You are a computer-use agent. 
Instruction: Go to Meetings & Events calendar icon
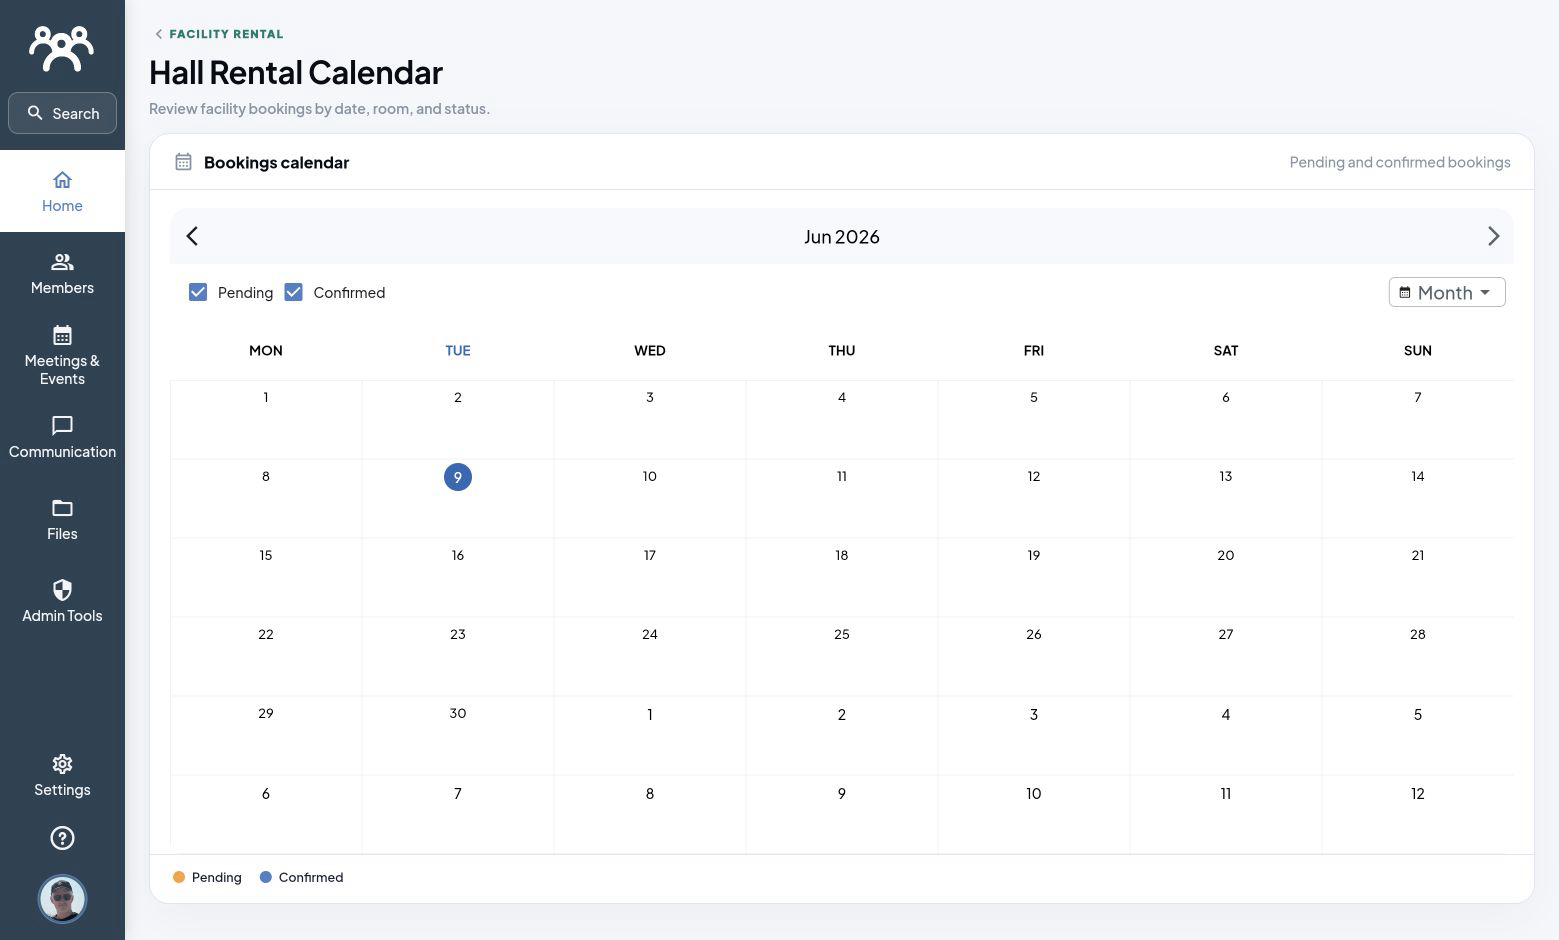62,335
